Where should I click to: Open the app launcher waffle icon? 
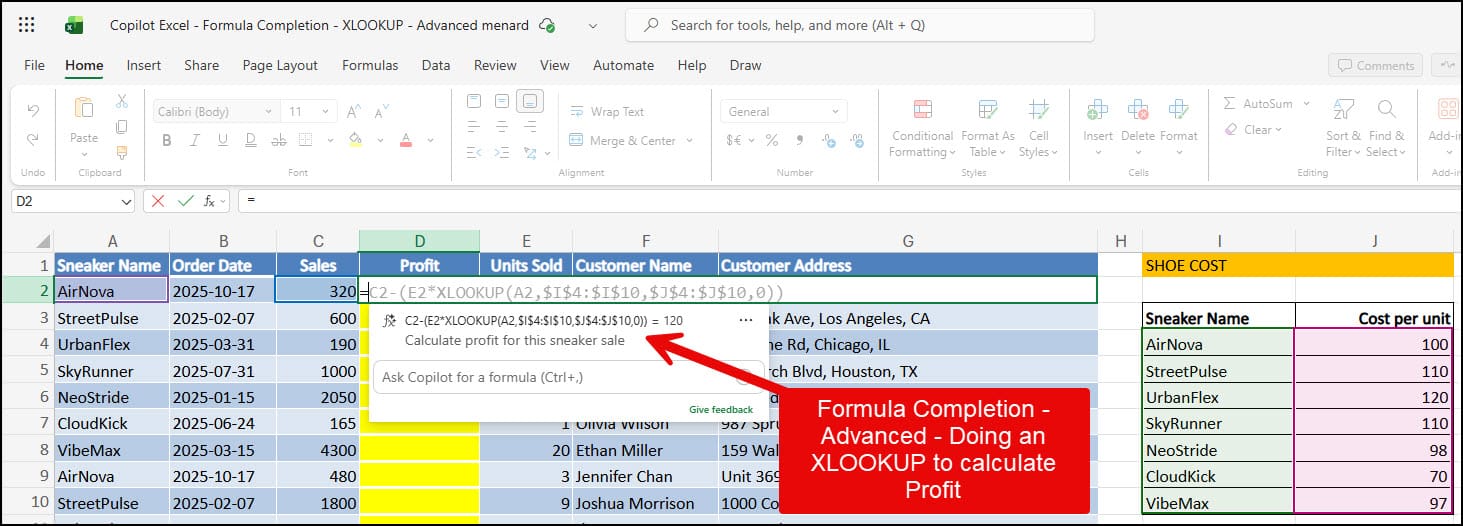[x=27, y=25]
